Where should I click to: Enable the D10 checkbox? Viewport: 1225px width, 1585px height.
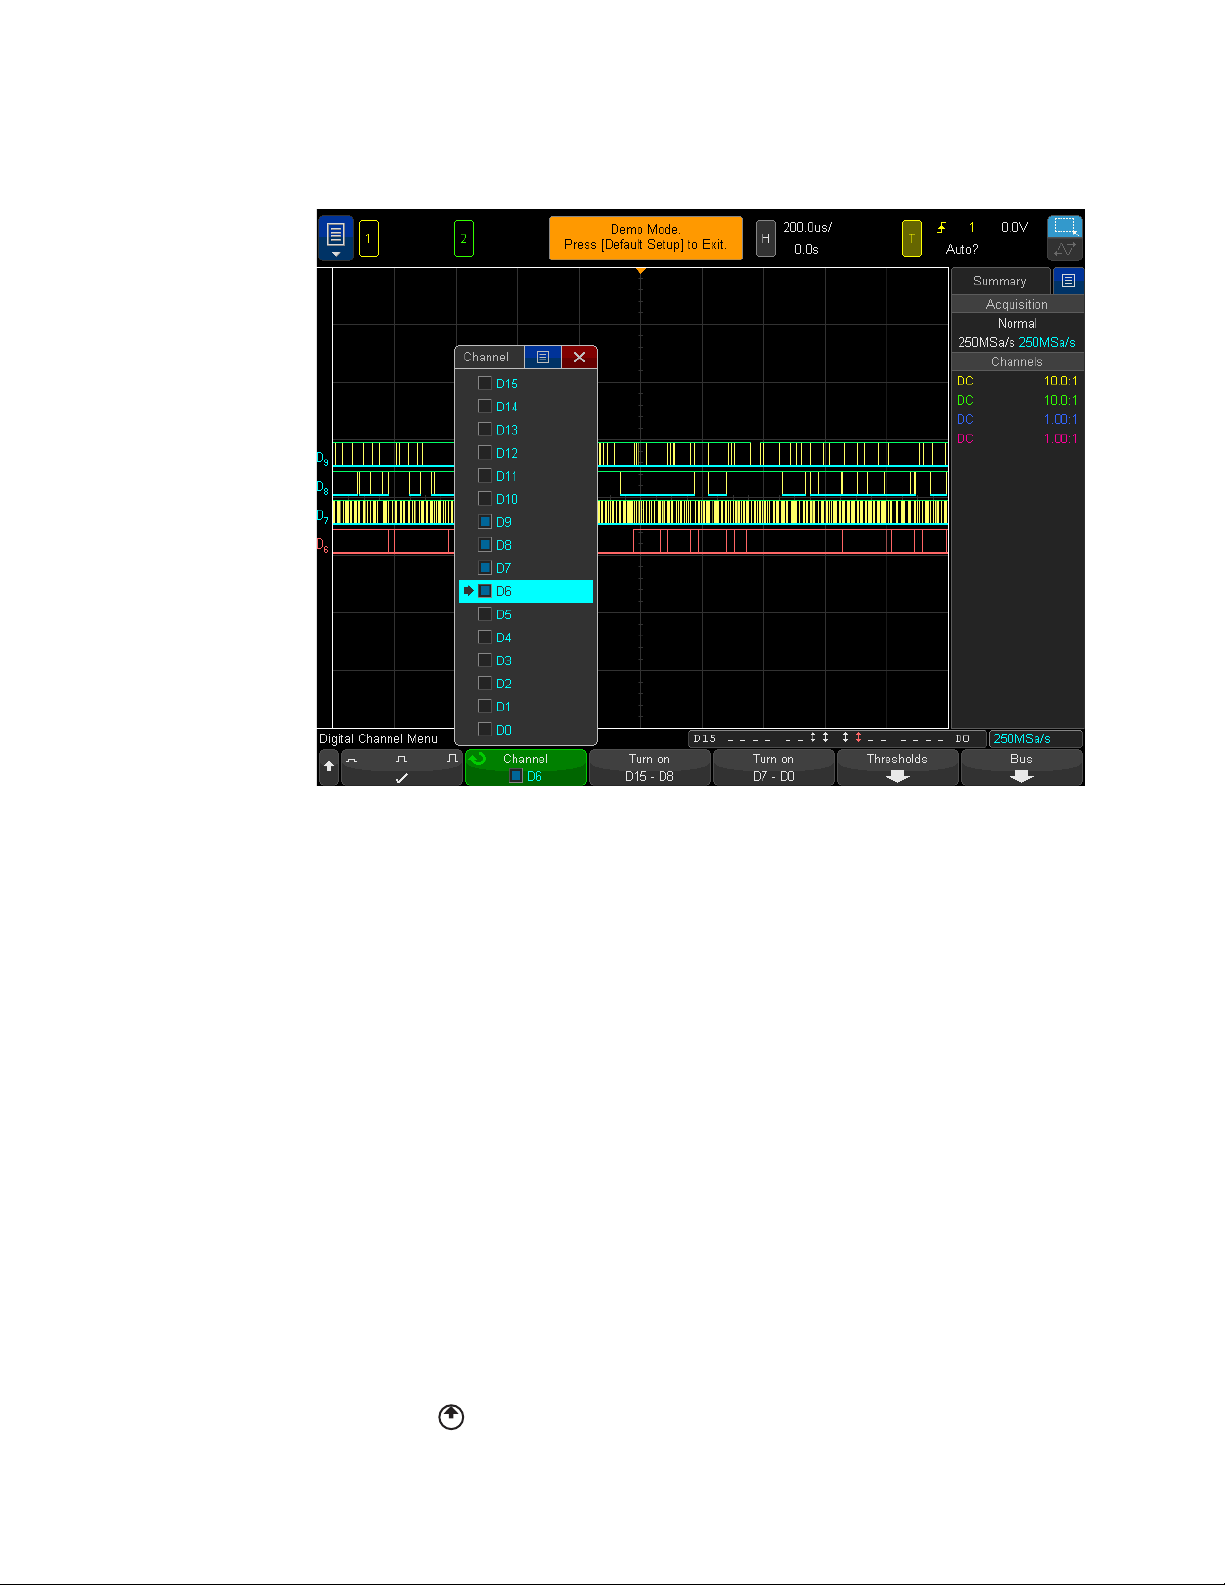click(485, 498)
